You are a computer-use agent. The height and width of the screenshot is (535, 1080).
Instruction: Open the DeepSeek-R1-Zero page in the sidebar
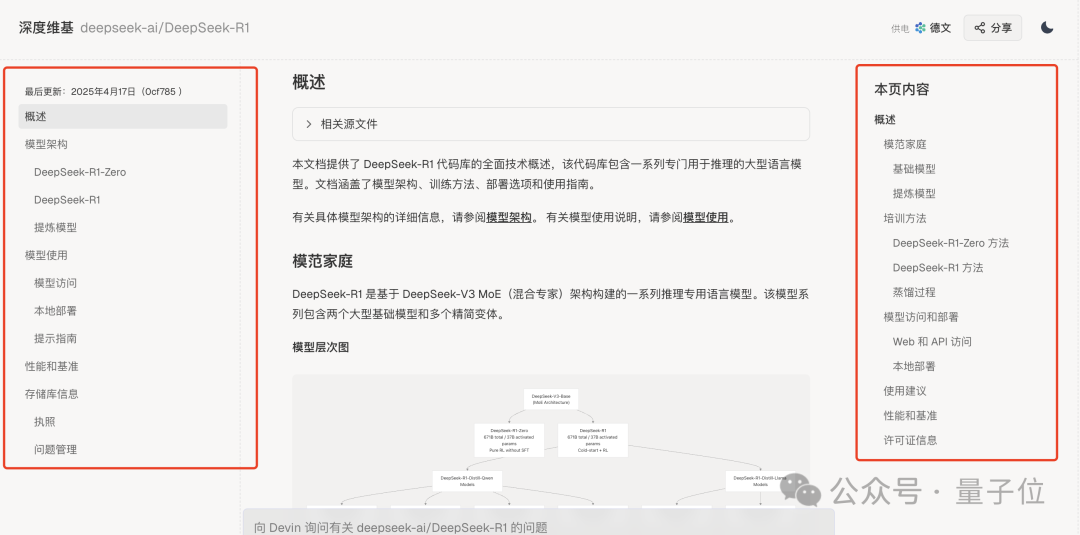(80, 172)
